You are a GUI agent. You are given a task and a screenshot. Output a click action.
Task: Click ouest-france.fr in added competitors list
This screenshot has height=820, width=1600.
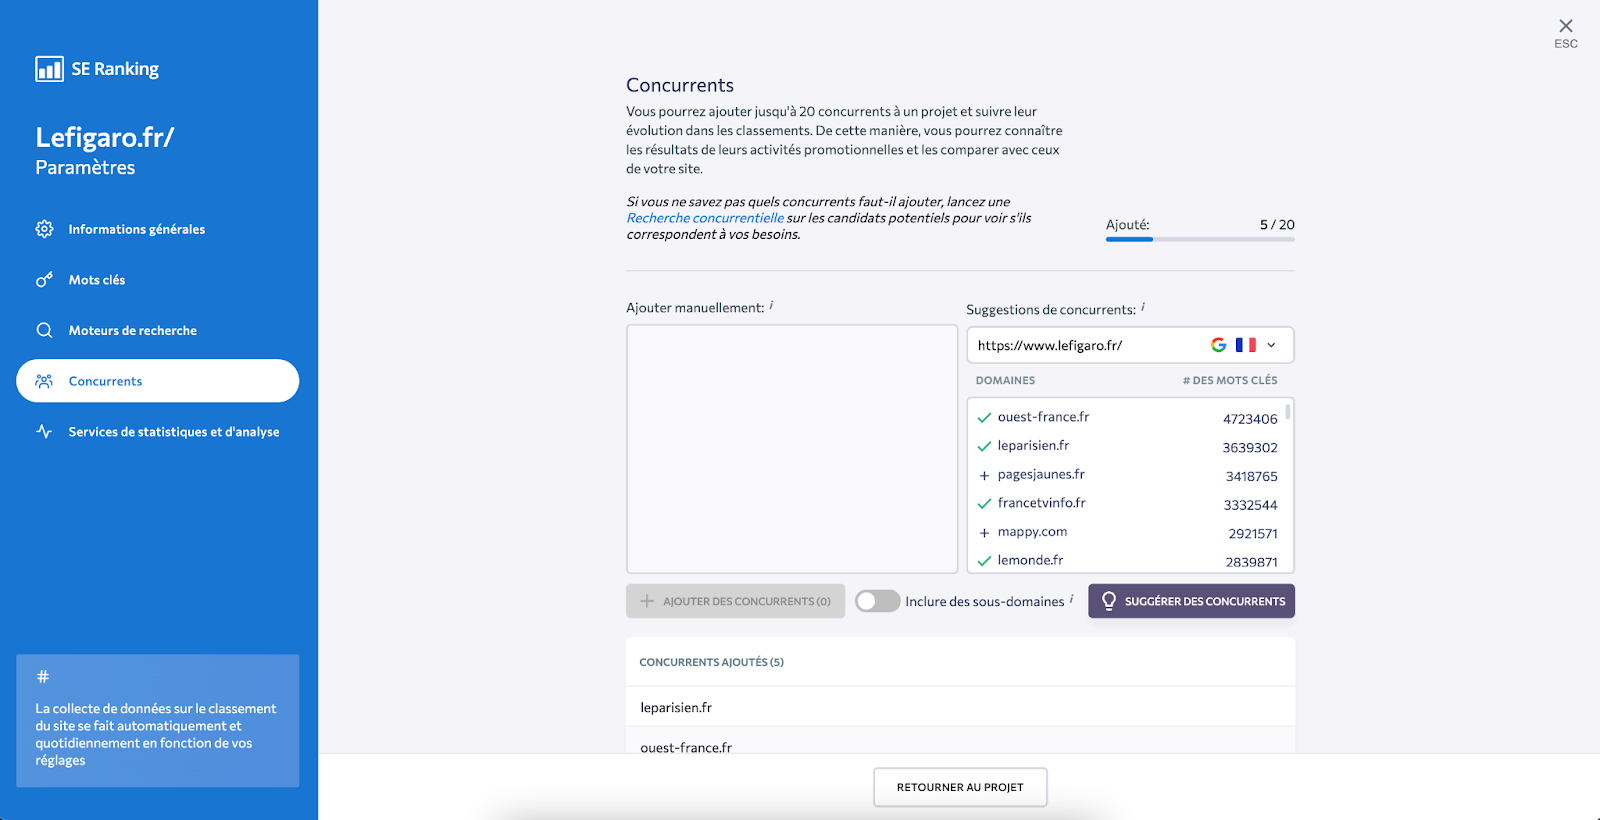click(686, 748)
